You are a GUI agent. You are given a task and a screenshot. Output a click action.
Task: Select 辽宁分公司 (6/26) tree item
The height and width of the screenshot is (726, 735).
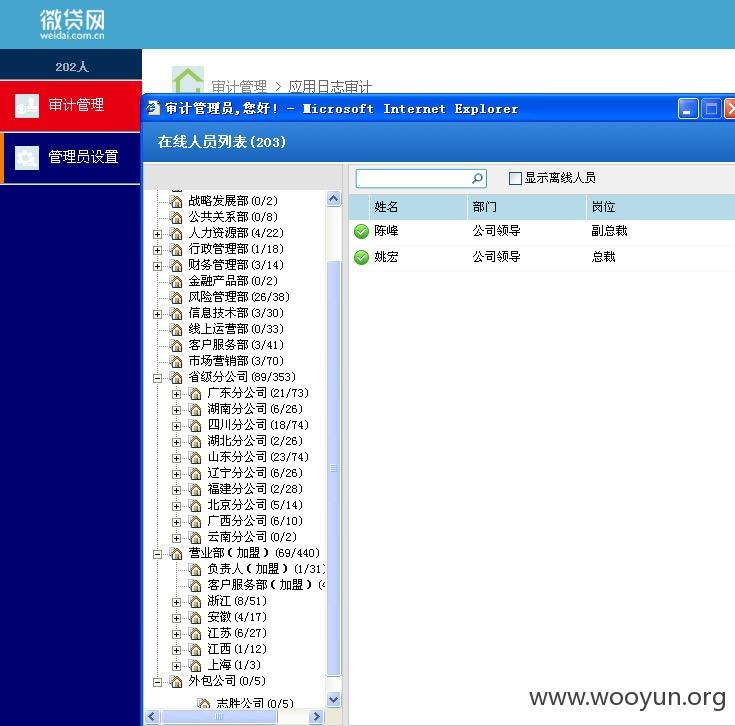coord(255,473)
